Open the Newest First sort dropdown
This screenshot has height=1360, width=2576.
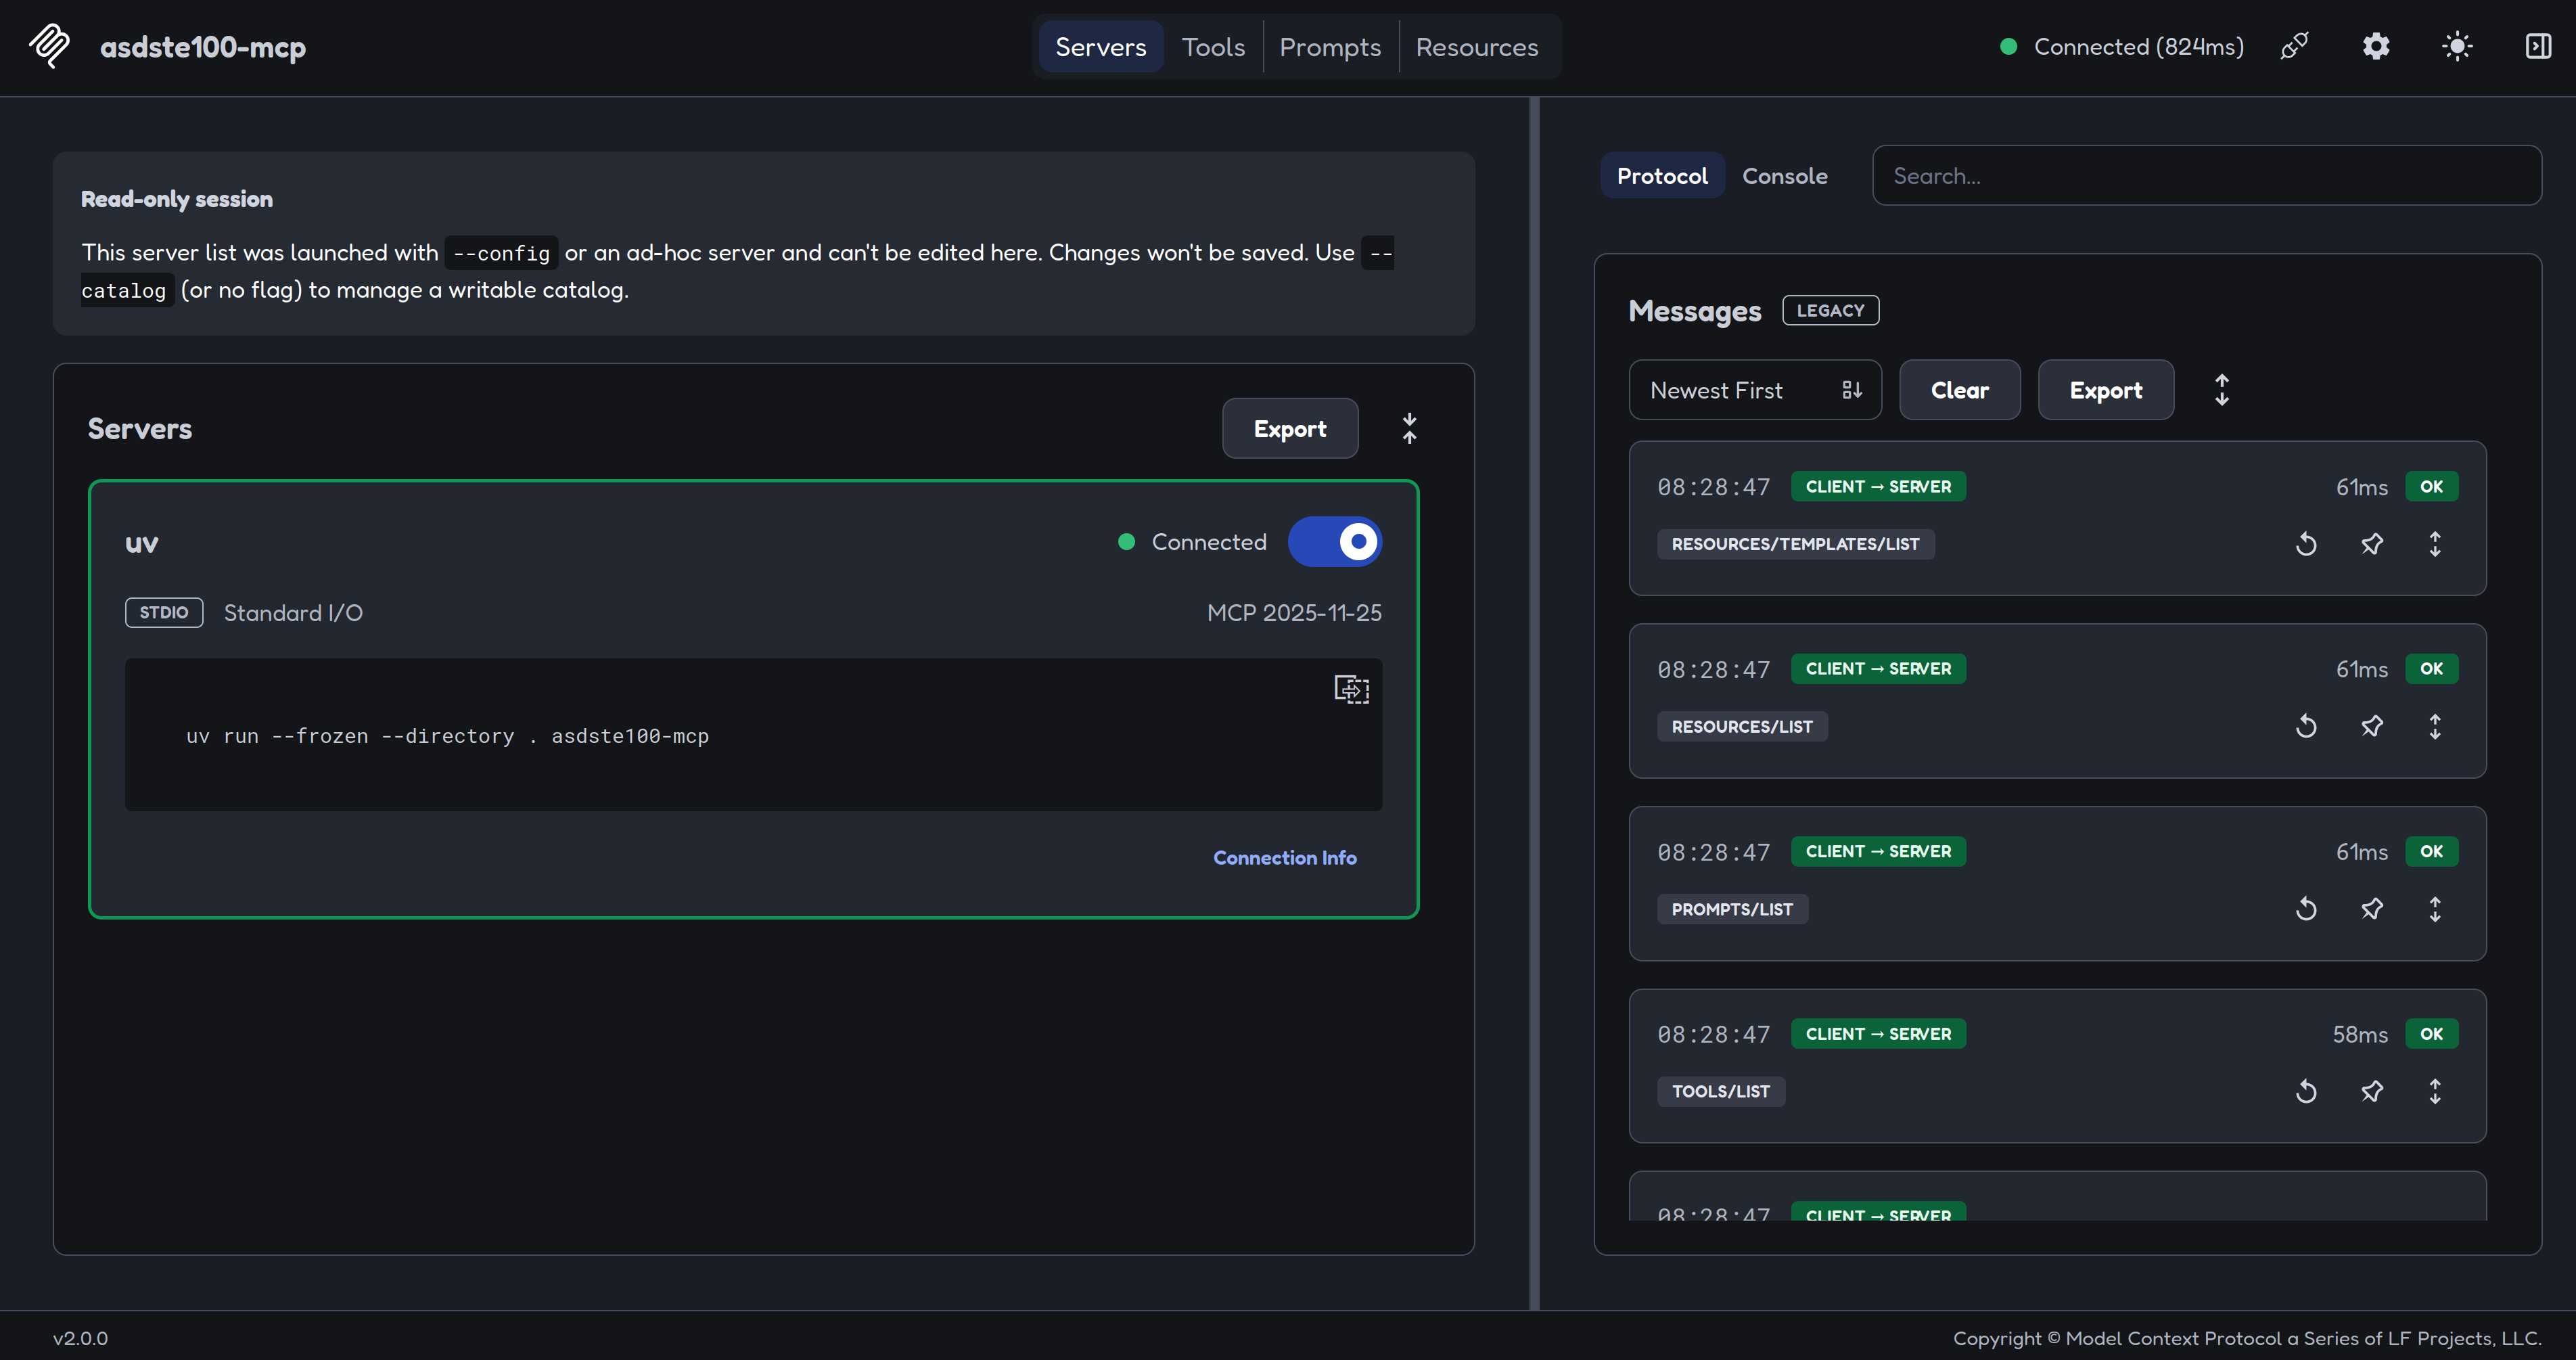pos(1755,390)
